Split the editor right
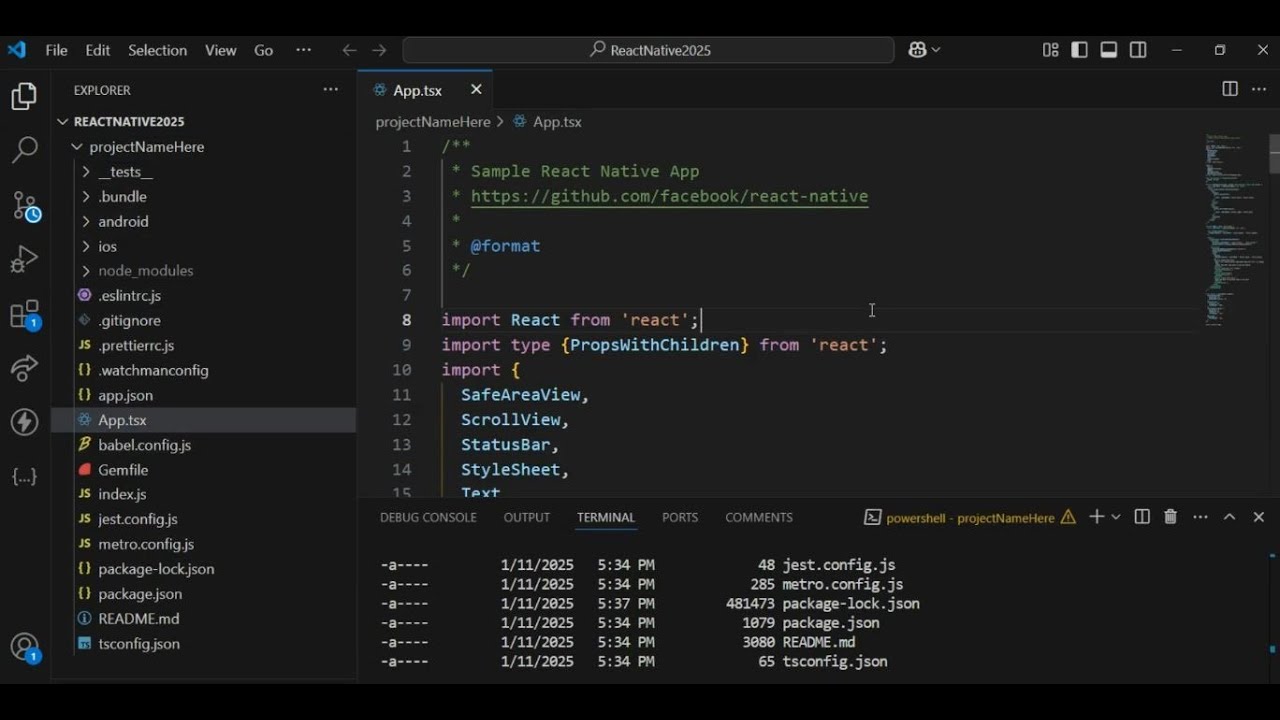Viewport: 1280px width, 720px height. 1230,89
